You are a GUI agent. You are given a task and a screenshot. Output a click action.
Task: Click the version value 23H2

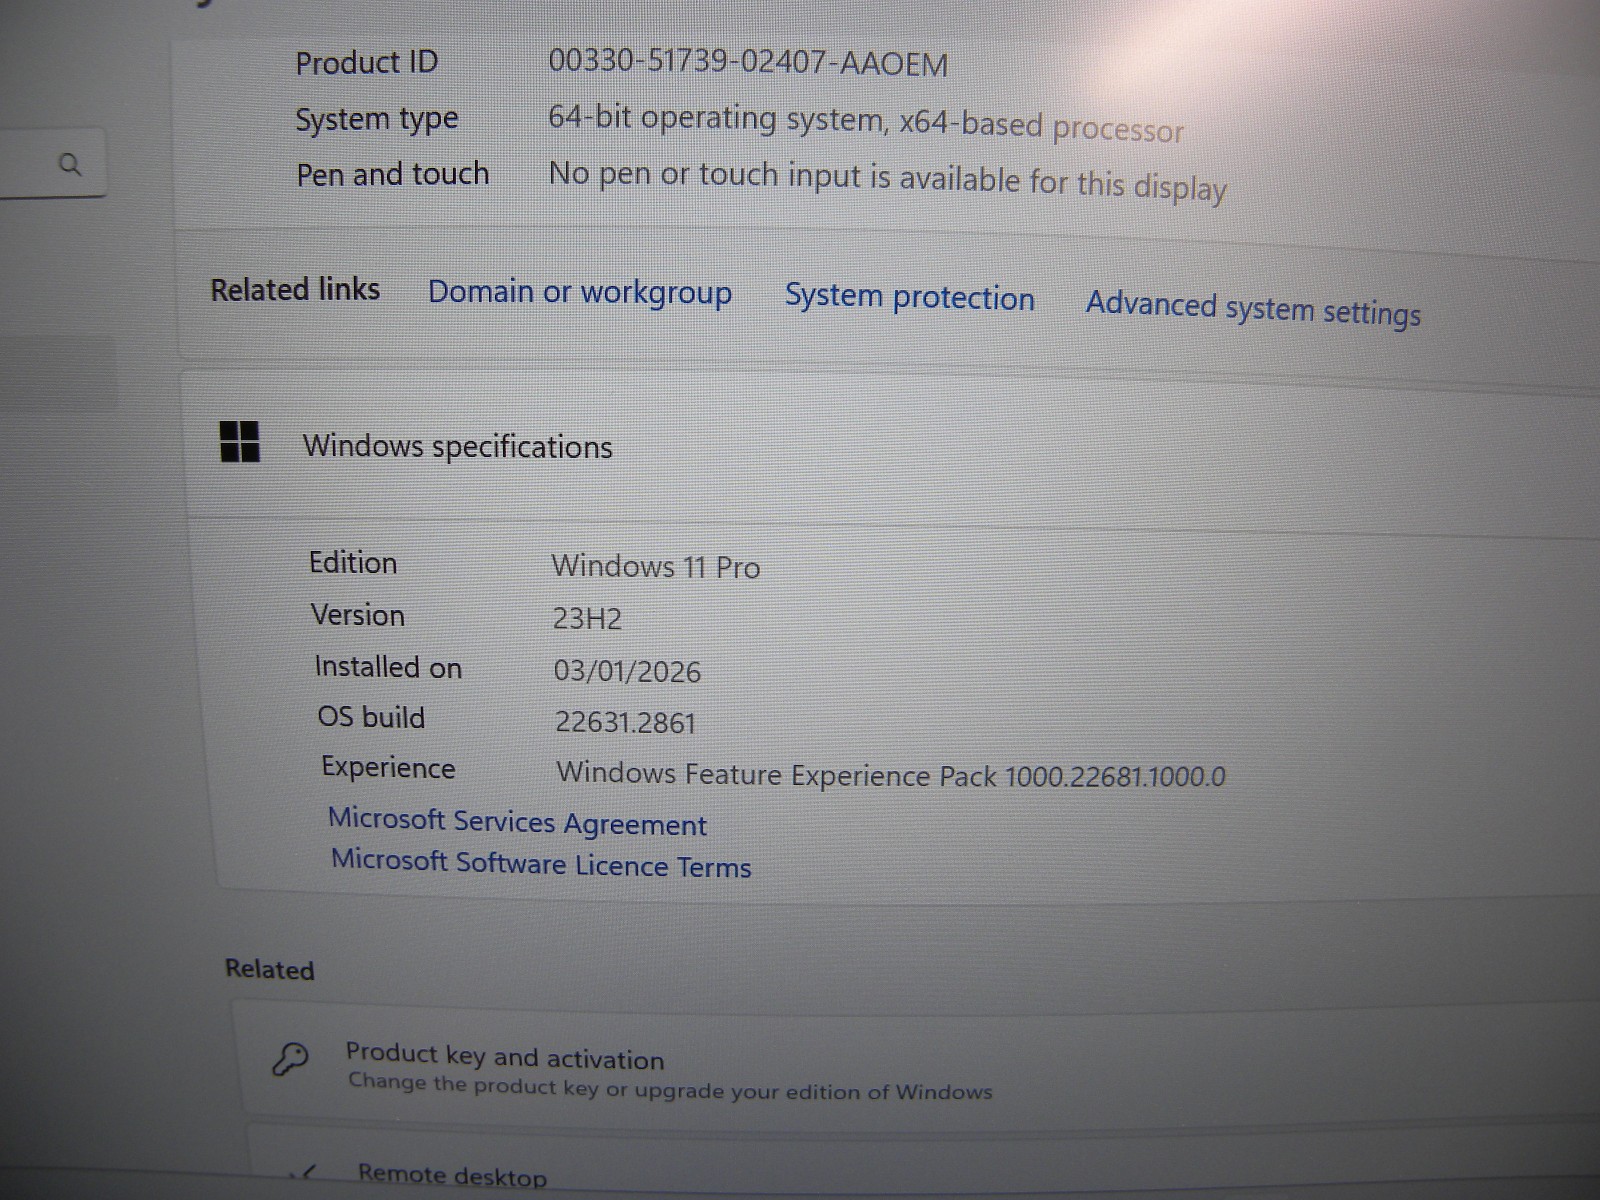coord(588,619)
